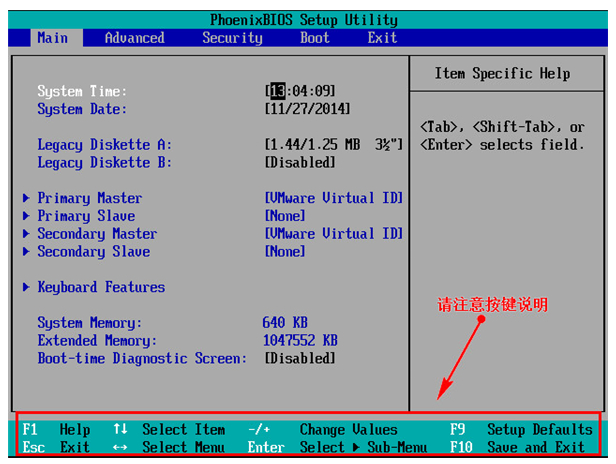
Task: Click the F1 Help key legend
Action: [x=56, y=429]
